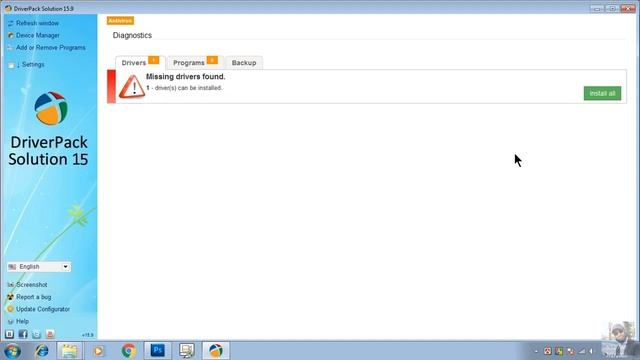
Task: Click the green Install all button
Action: click(x=602, y=93)
